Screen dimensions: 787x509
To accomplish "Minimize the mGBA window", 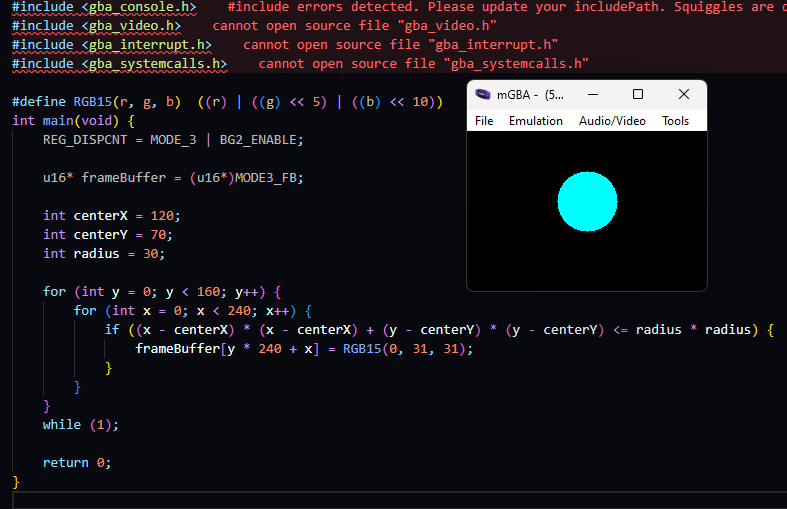I will pyautogui.click(x=592, y=95).
